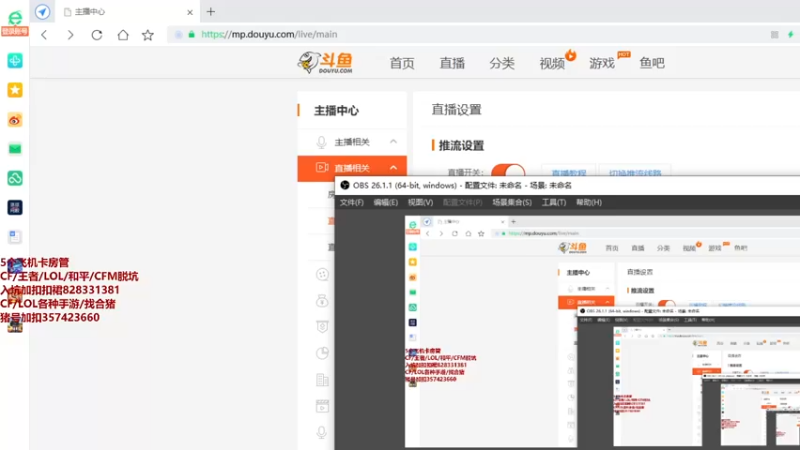Open the 场景集合(S) menu in OBS

(512, 203)
